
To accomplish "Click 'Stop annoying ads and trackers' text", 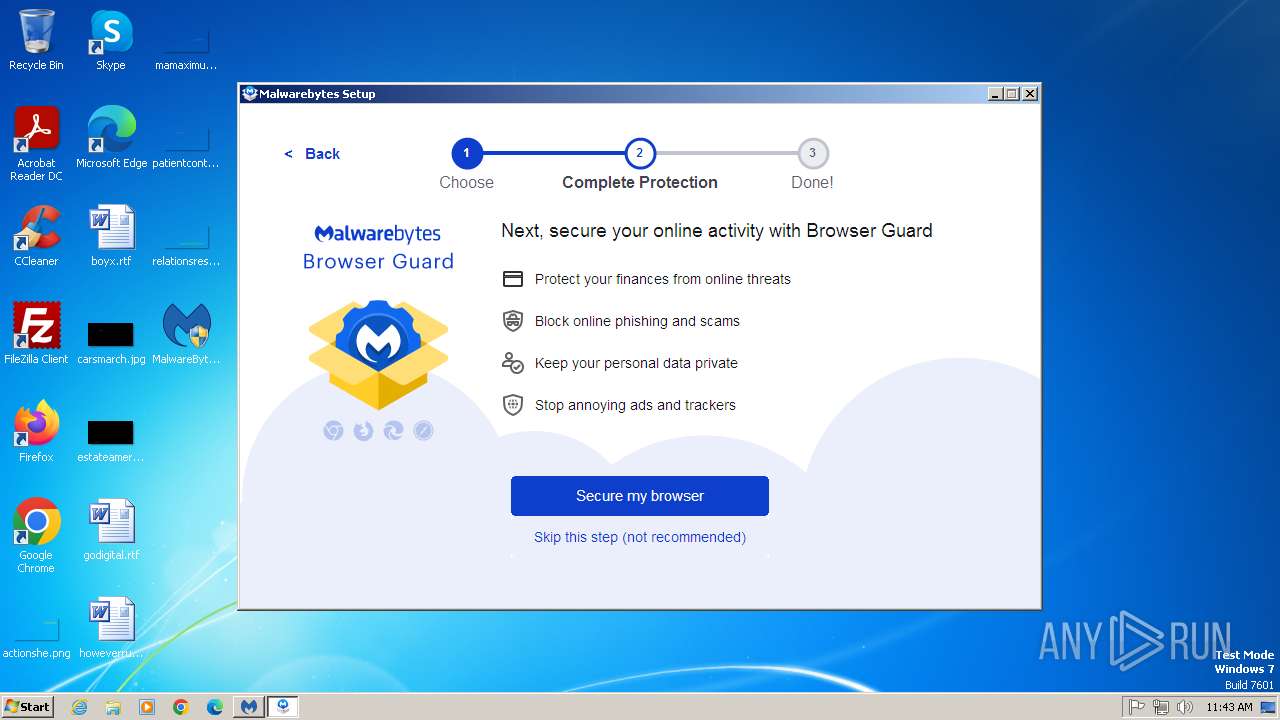I will [635, 405].
